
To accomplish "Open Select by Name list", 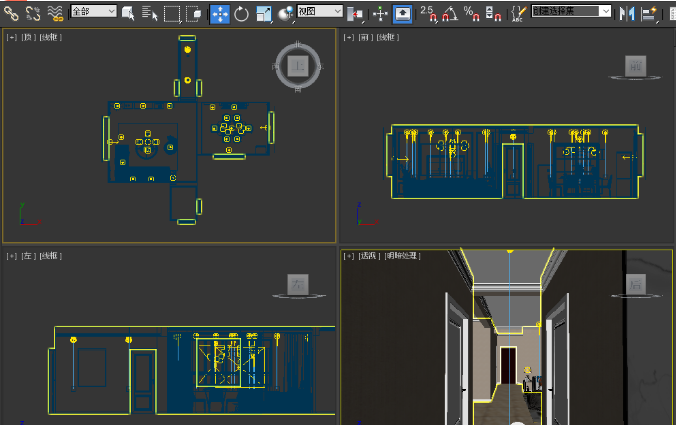I will [x=150, y=13].
